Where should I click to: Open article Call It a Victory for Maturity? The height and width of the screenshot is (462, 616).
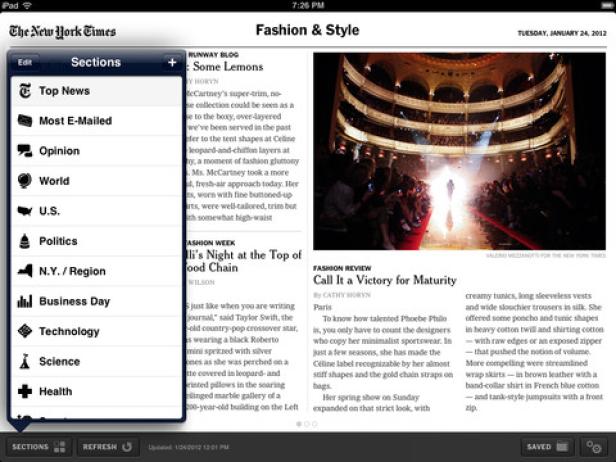(385, 280)
